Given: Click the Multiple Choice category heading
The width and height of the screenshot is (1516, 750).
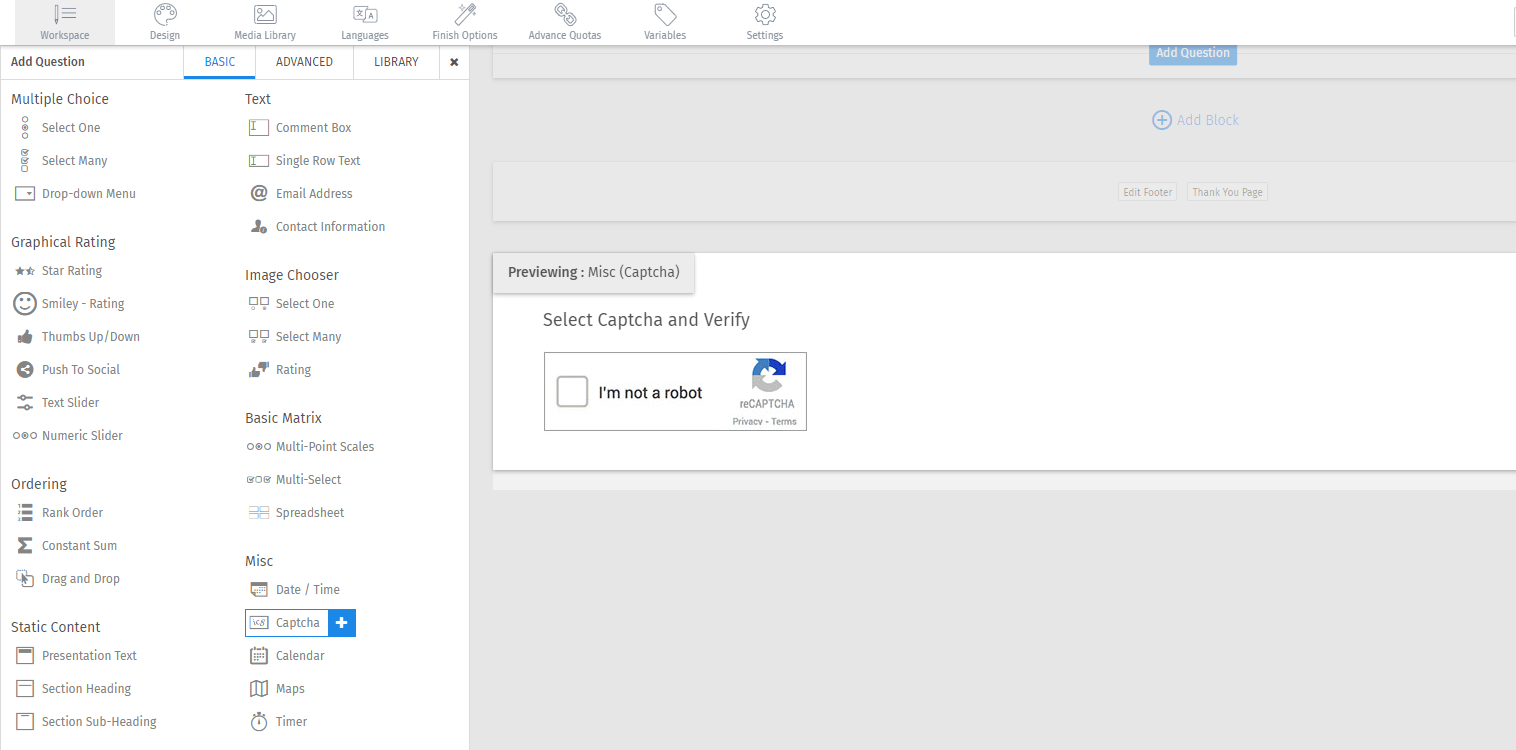Looking at the screenshot, I should point(60,99).
